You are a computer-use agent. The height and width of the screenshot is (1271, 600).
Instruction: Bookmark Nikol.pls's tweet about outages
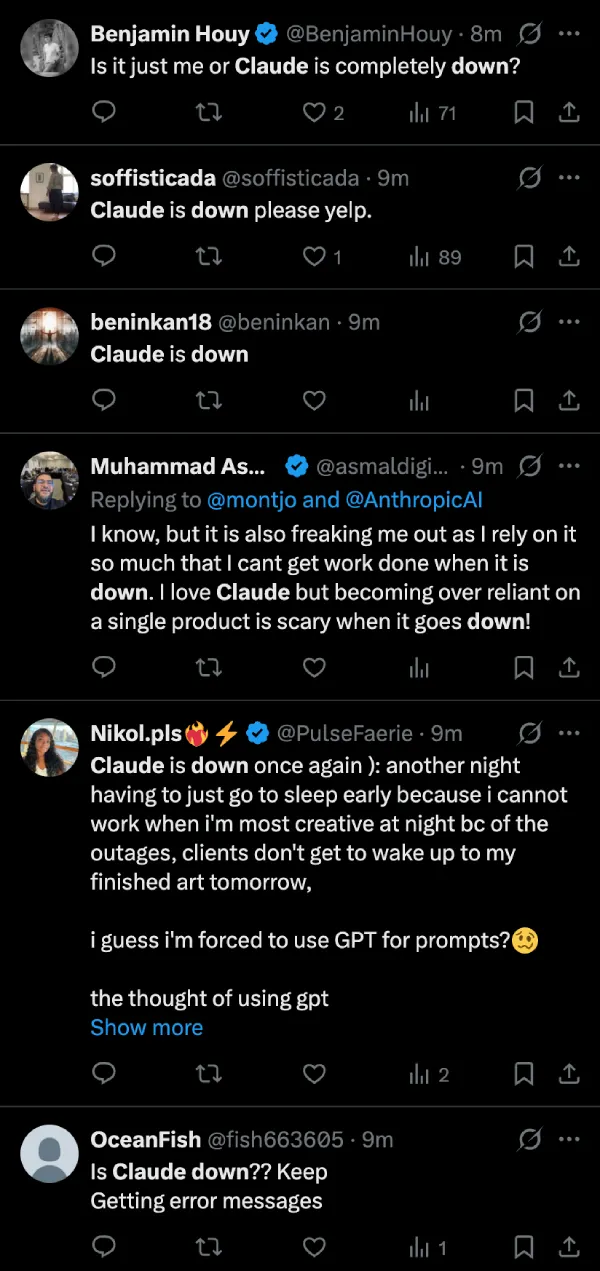[523, 1074]
